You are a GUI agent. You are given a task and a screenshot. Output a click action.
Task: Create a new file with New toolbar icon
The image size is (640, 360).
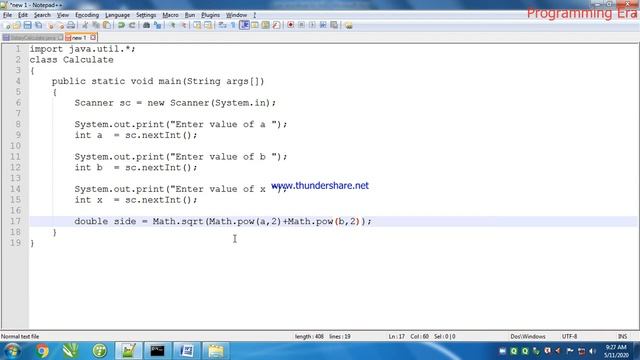click(7, 25)
